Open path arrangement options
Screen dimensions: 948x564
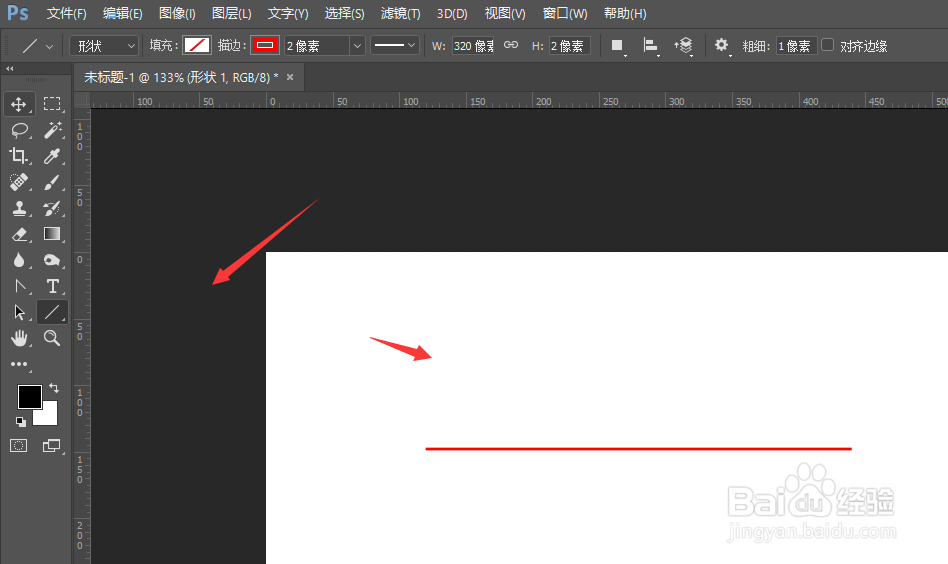[684, 46]
